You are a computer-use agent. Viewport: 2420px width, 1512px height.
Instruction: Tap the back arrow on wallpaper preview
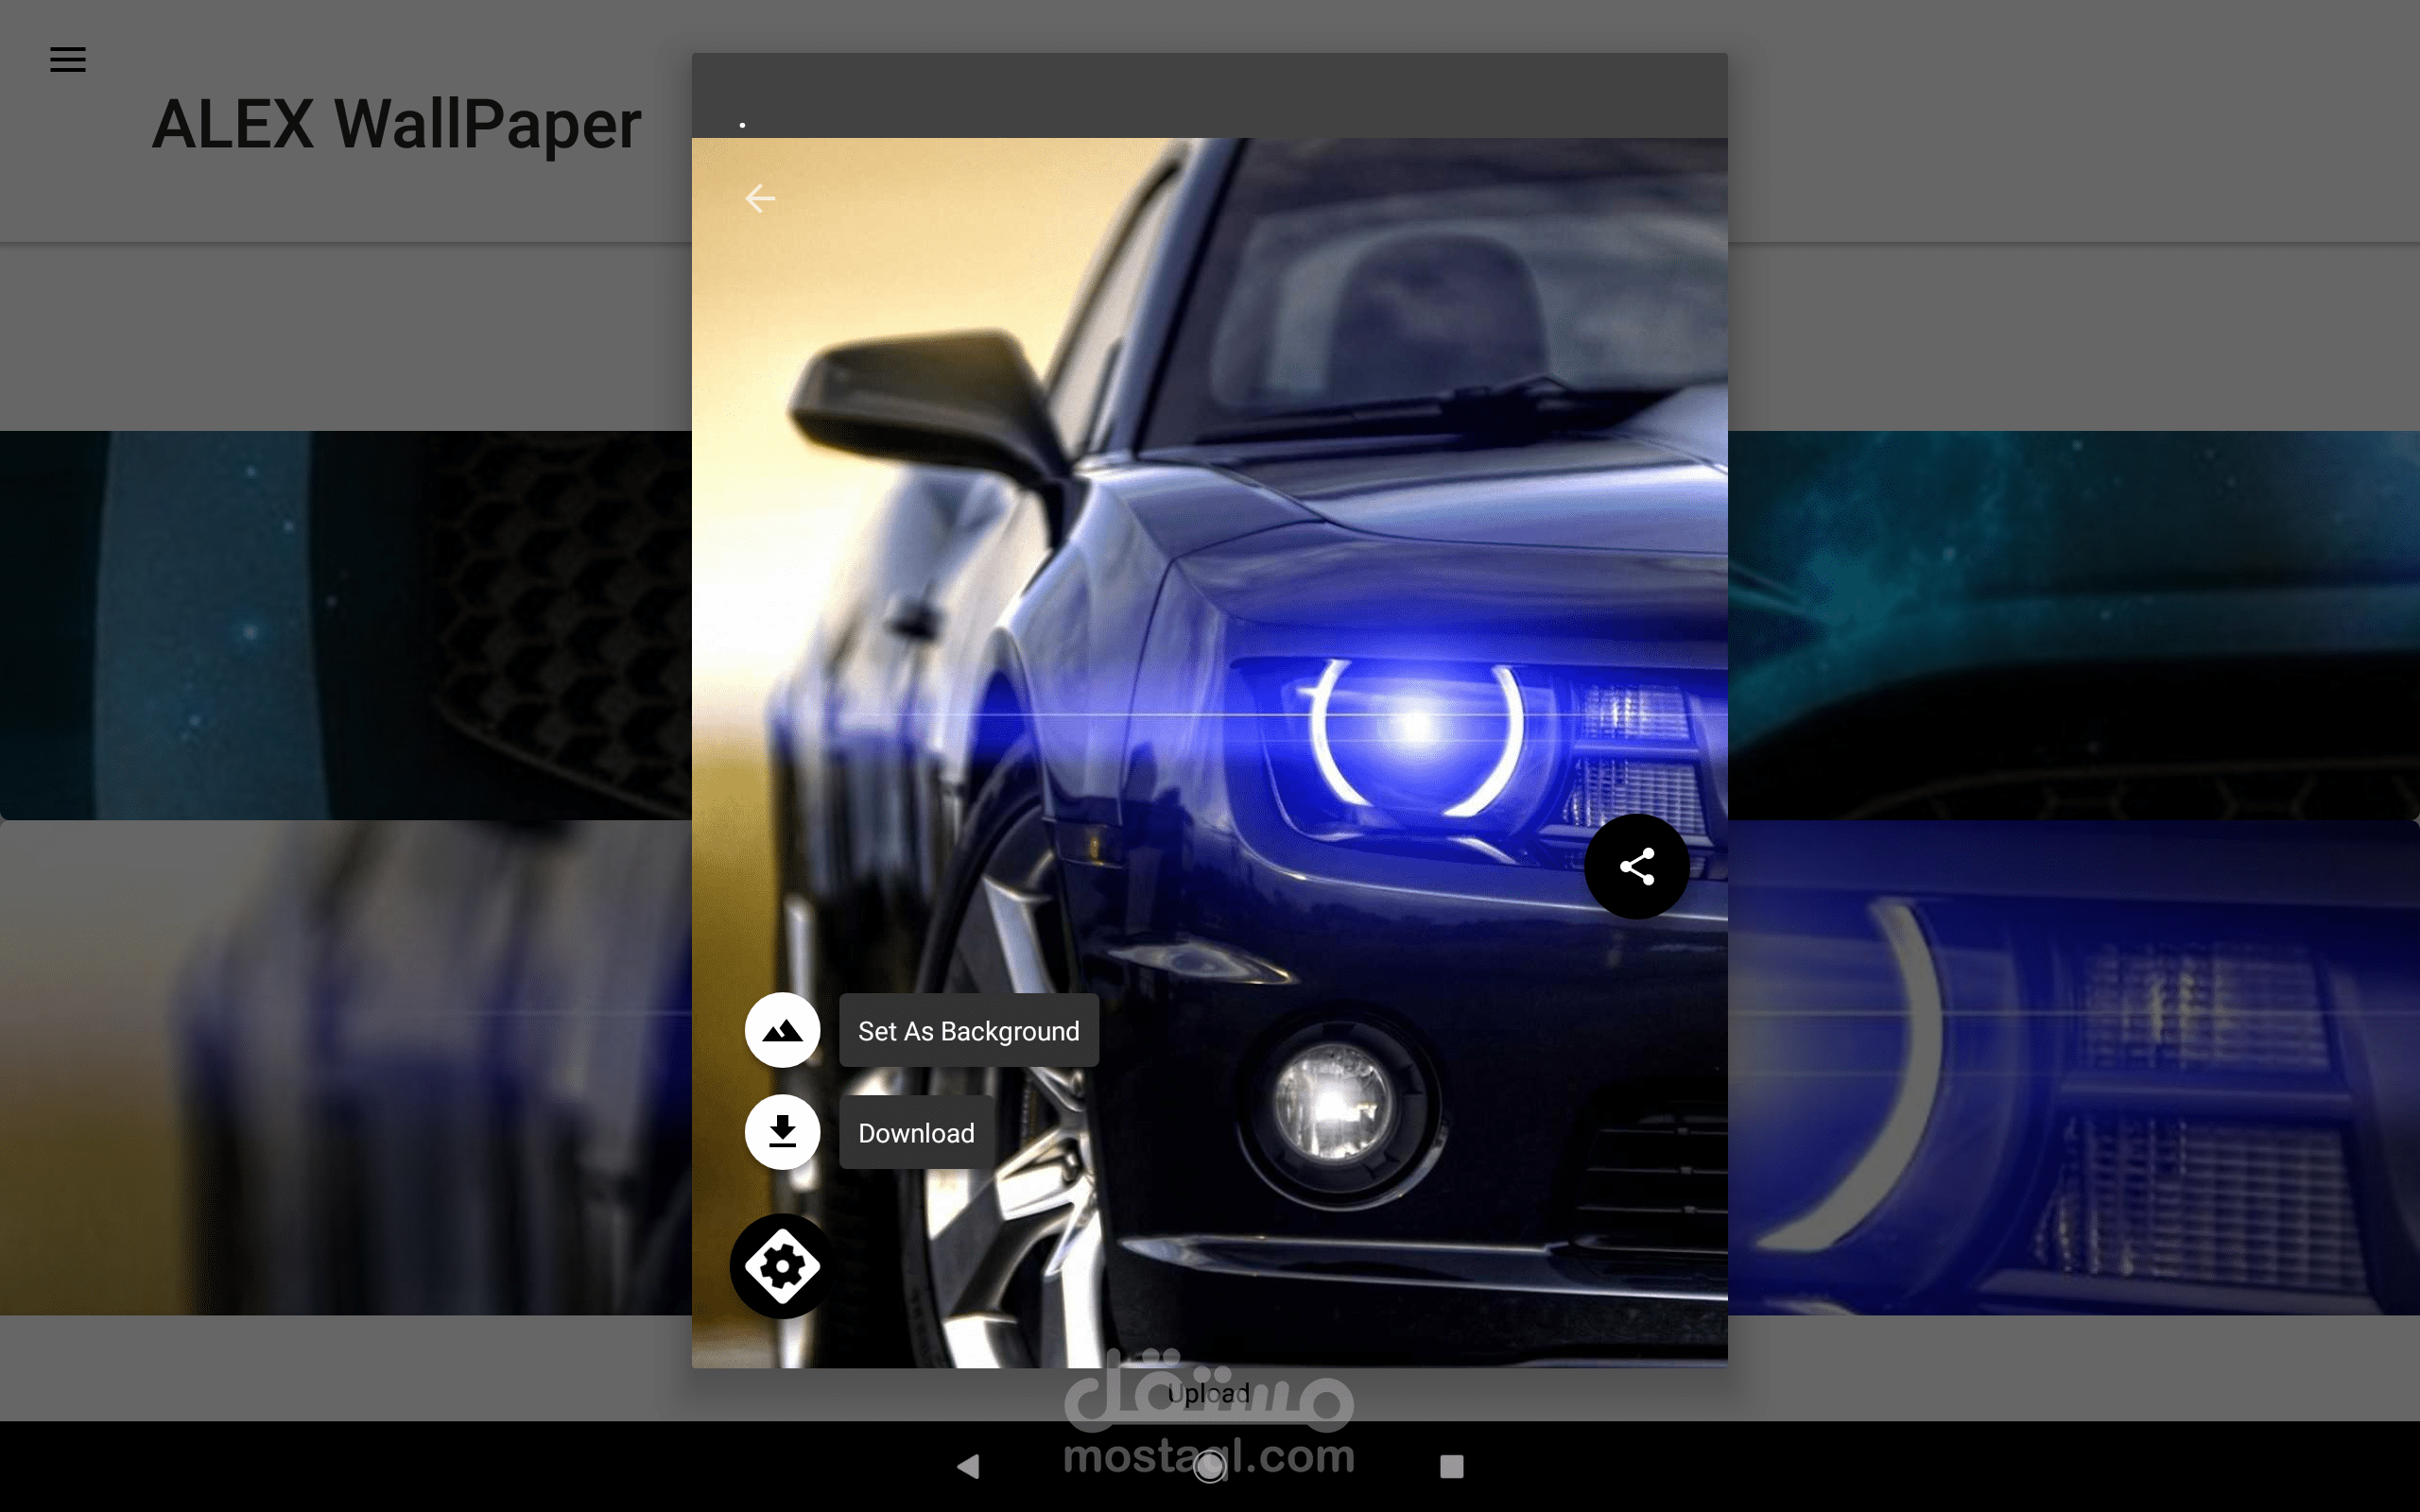[x=760, y=198]
